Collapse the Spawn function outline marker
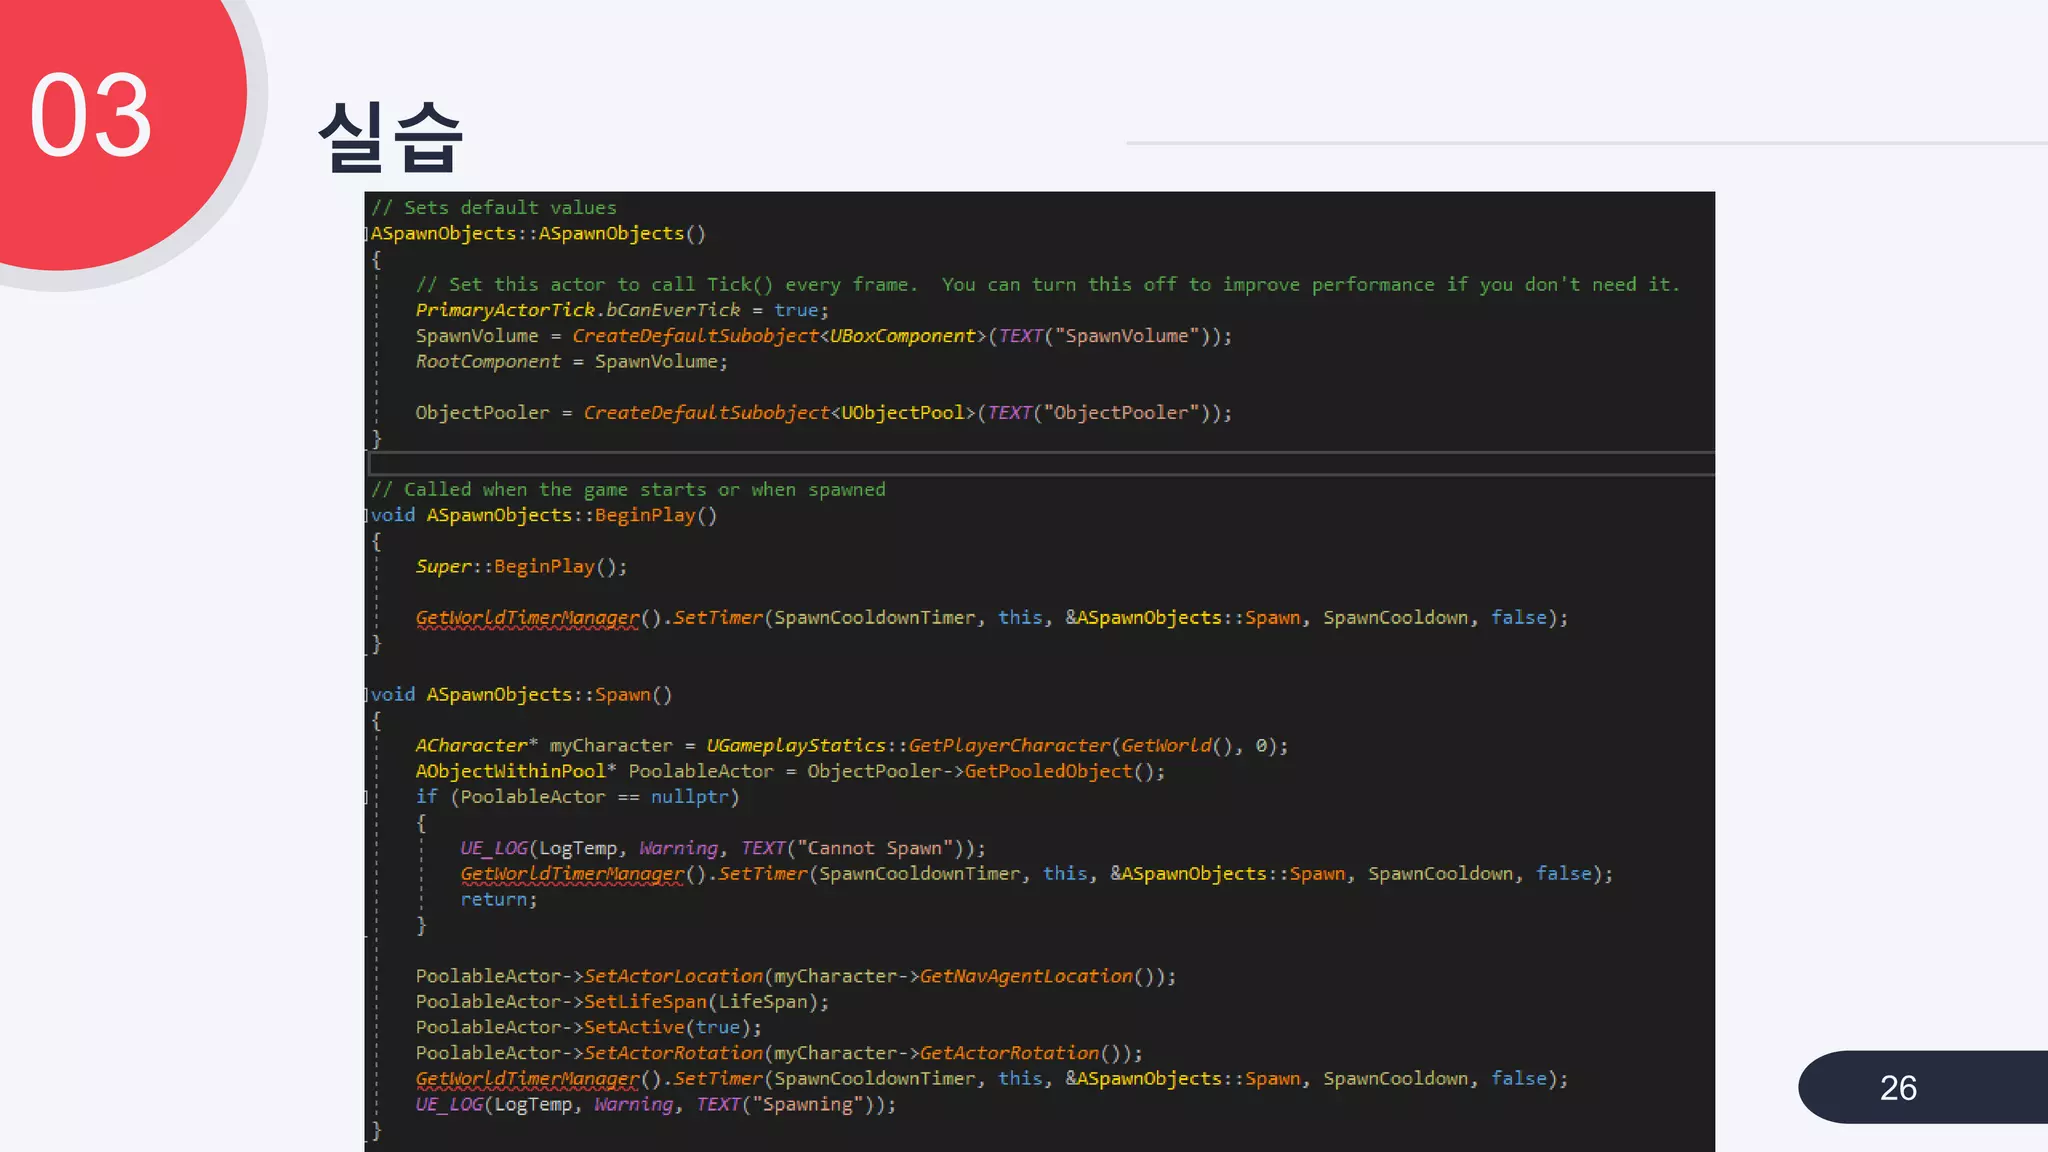 367,695
